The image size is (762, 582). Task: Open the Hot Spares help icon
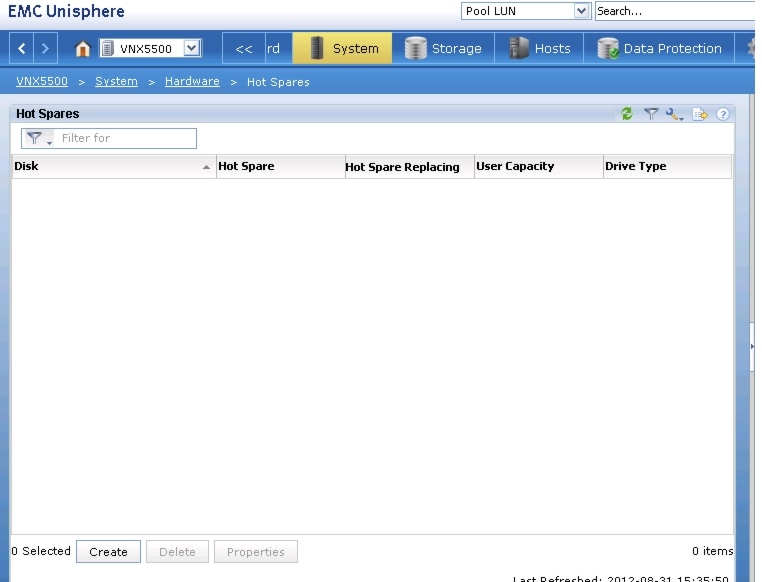coord(723,114)
